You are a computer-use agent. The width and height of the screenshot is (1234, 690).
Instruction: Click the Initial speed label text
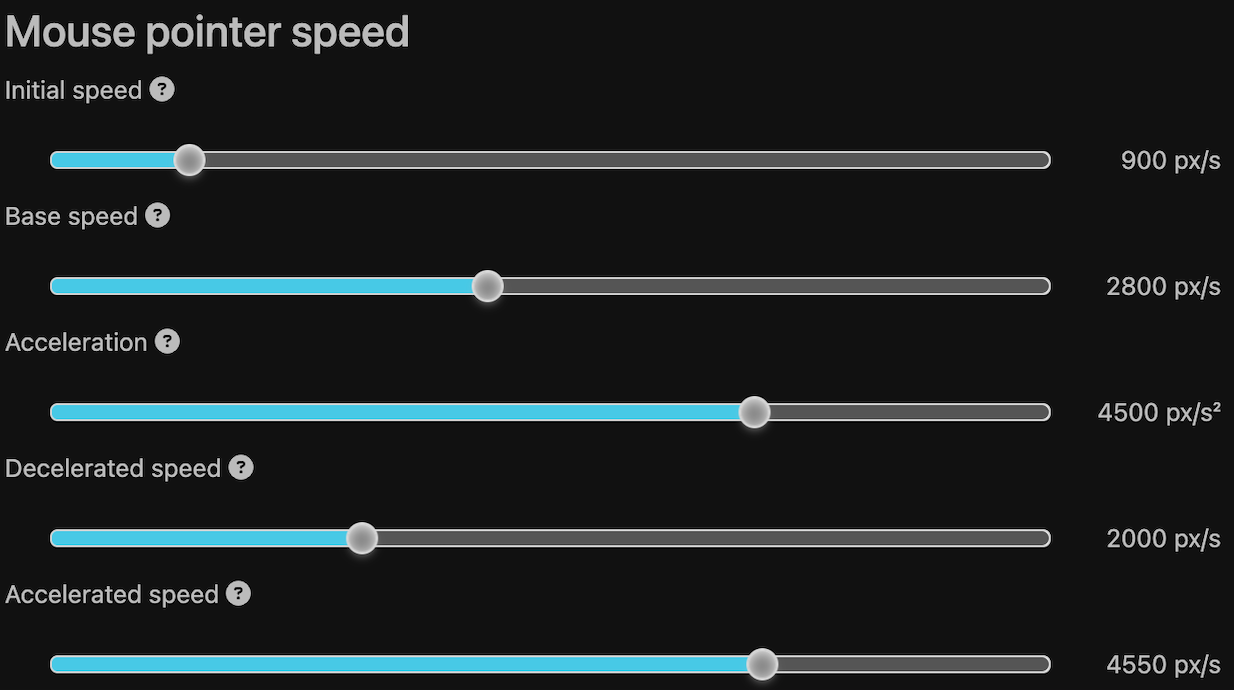(x=74, y=91)
